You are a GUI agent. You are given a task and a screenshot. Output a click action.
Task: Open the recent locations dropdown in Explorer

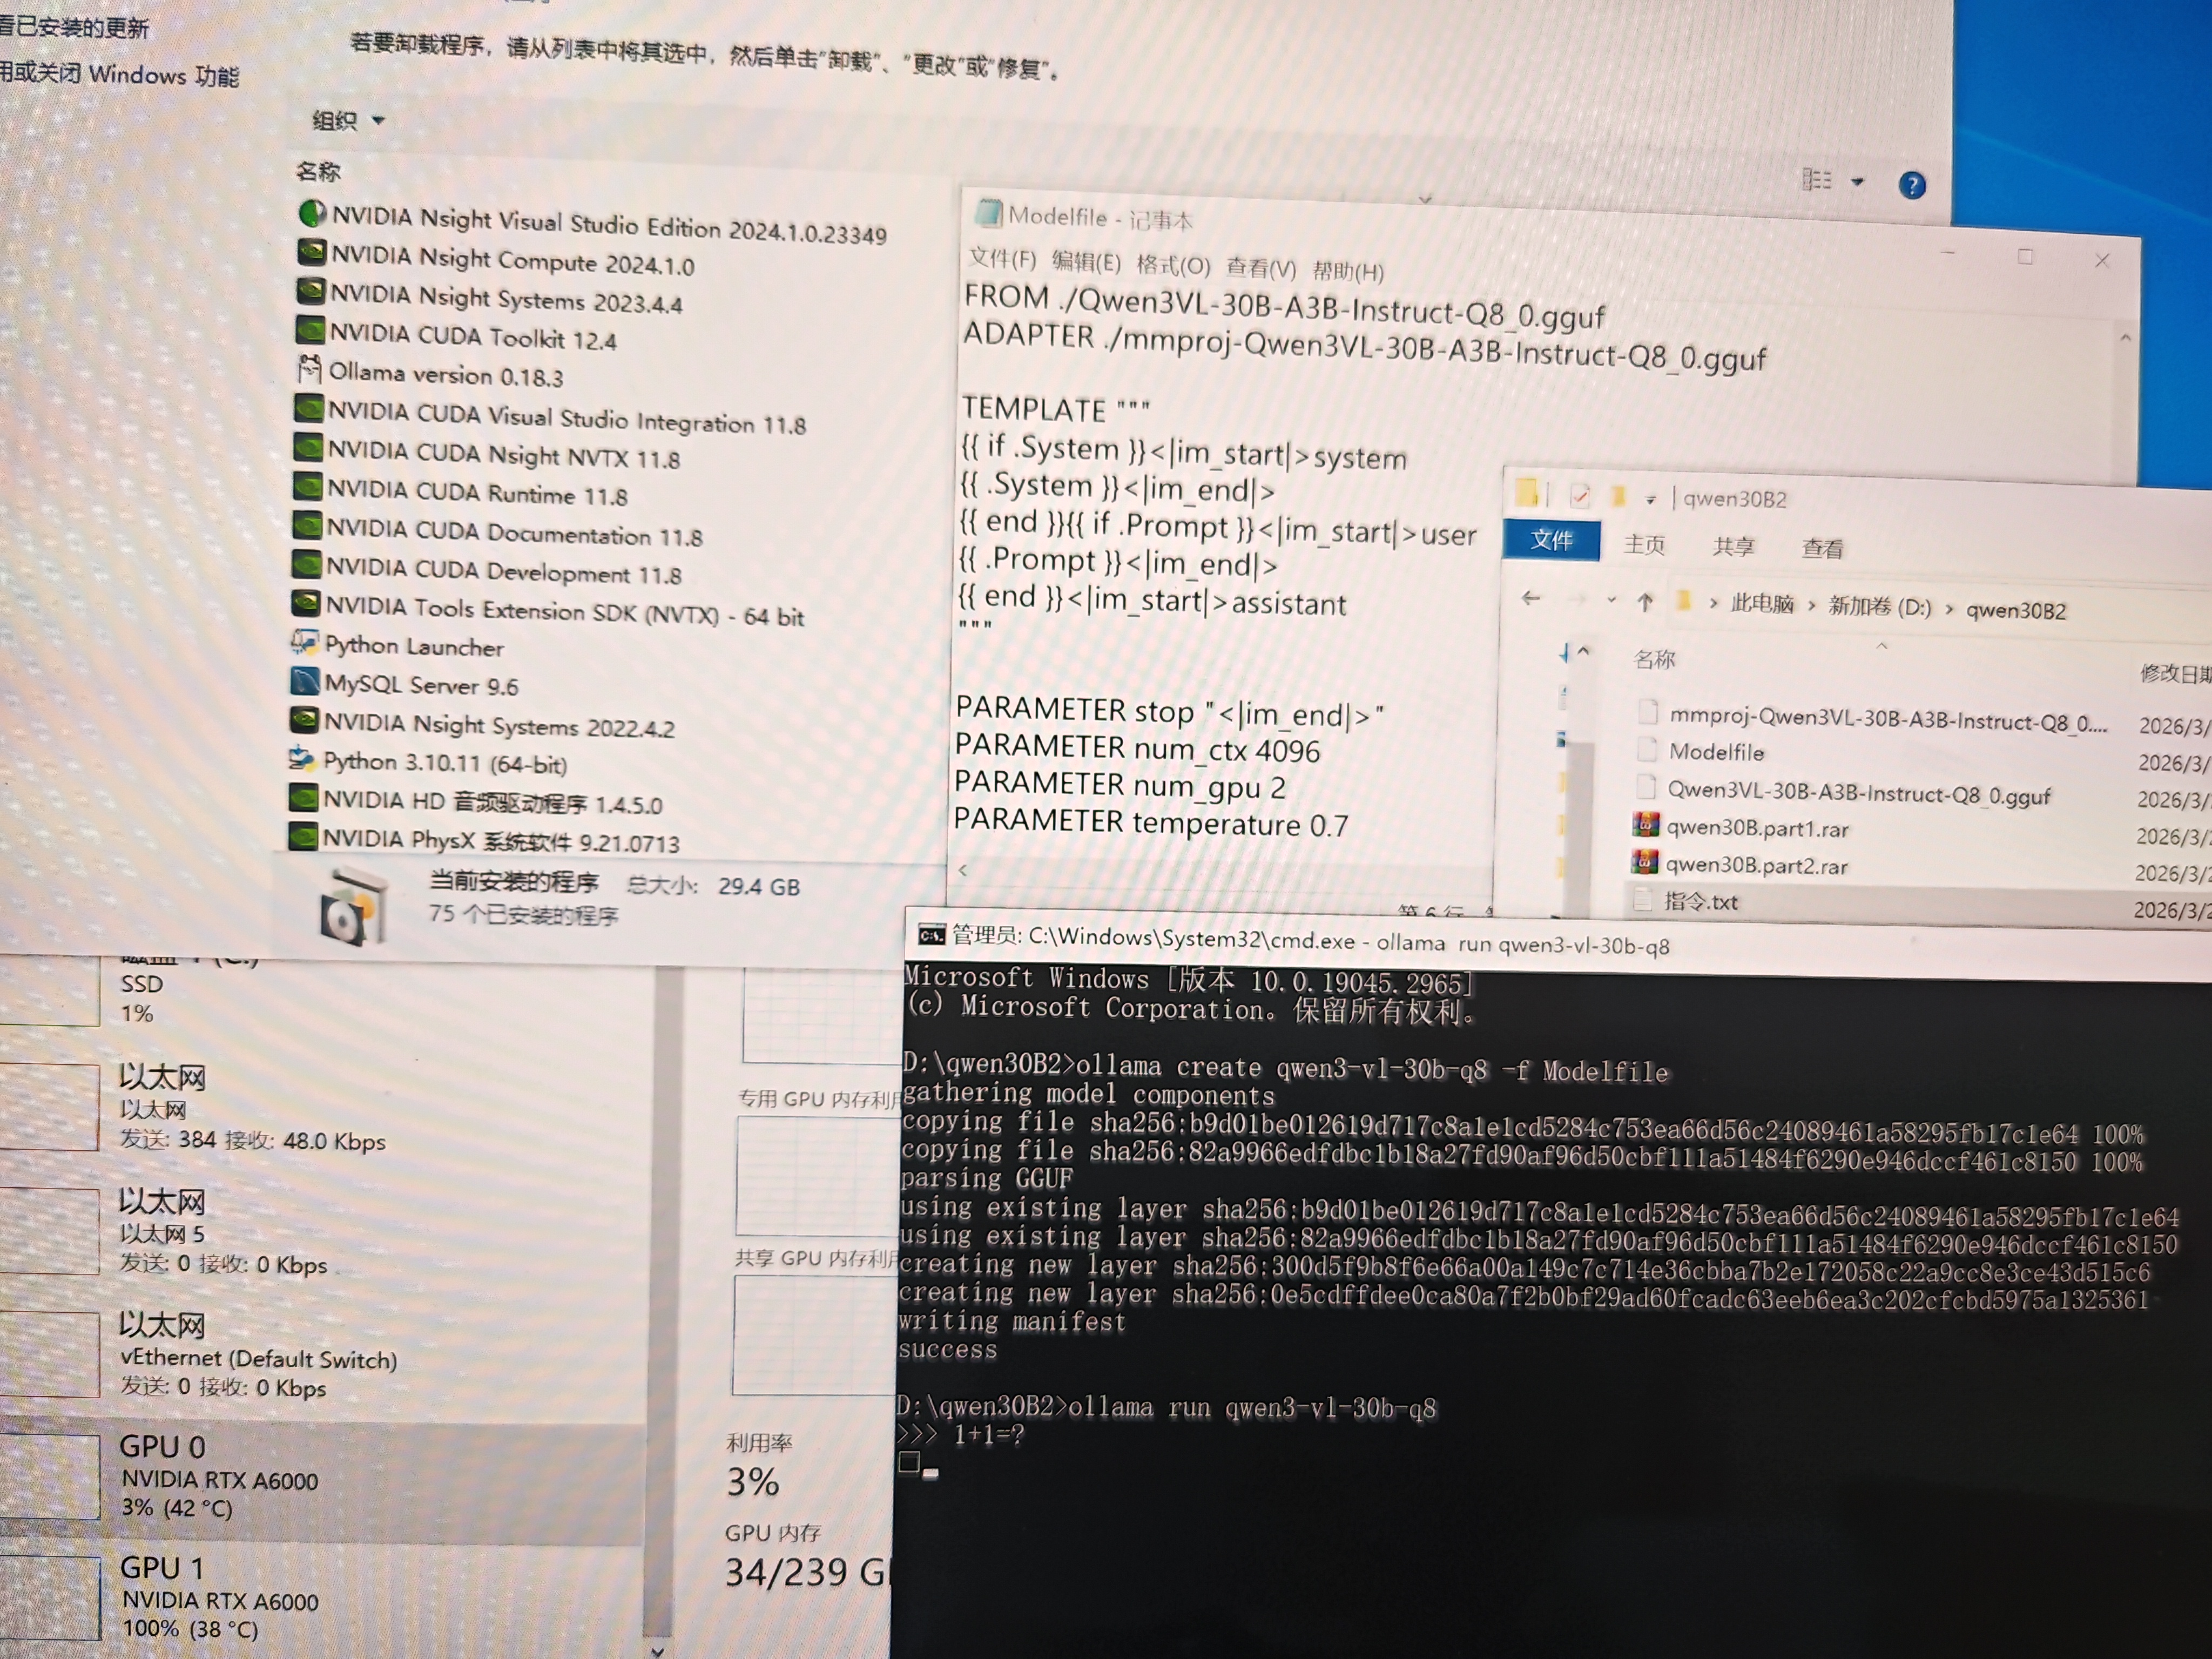1611,600
